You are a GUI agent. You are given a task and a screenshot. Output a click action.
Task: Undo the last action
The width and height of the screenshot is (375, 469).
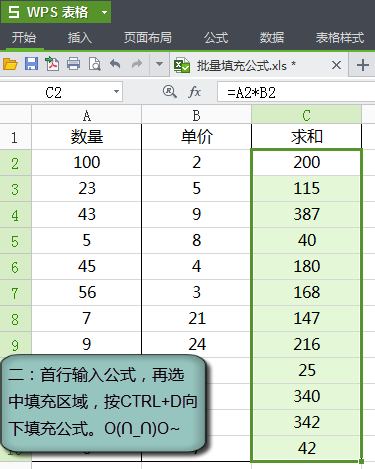[115, 63]
